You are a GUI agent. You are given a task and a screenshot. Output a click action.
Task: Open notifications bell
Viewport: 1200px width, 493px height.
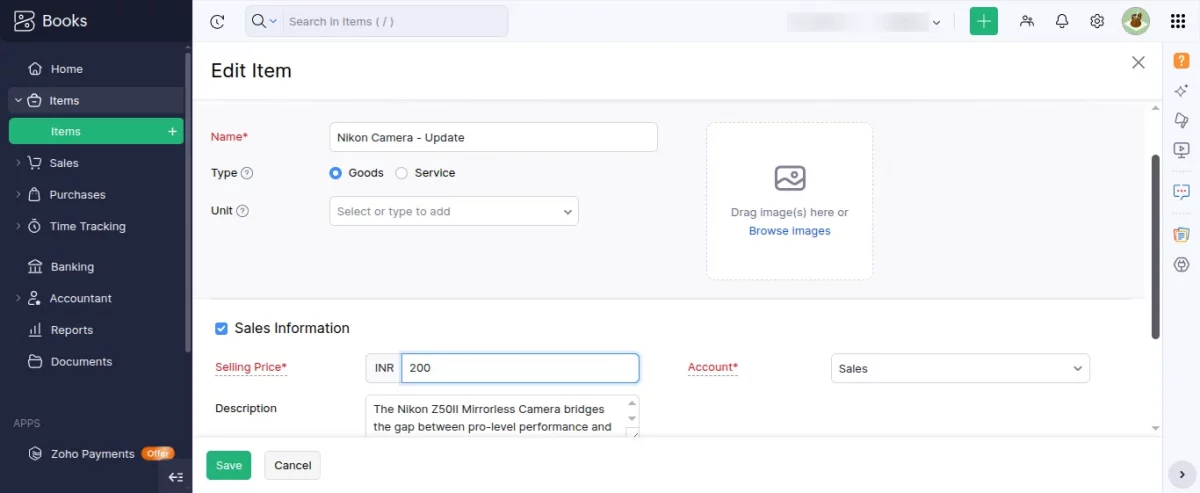tap(1062, 21)
